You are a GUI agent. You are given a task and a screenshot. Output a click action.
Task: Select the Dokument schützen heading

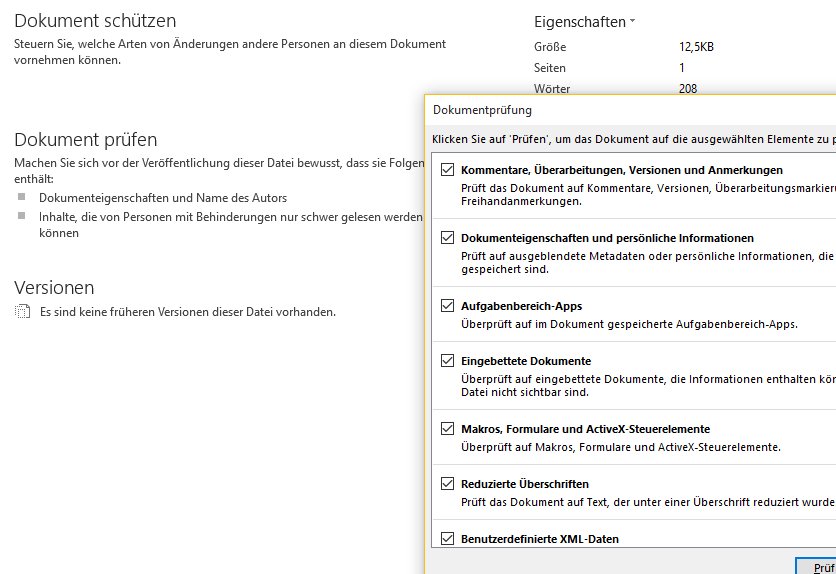pyautogui.click(x=95, y=21)
